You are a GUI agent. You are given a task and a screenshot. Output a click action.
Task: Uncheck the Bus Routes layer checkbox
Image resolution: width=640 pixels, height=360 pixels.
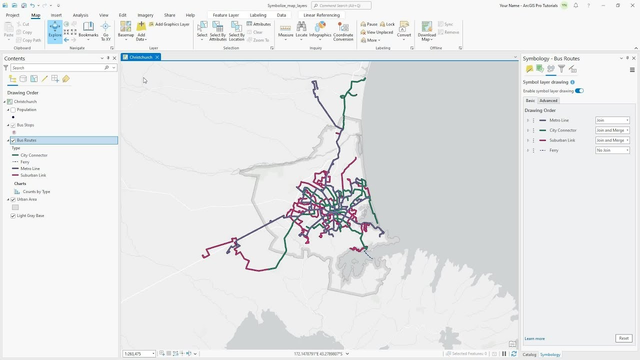(13, 140)
